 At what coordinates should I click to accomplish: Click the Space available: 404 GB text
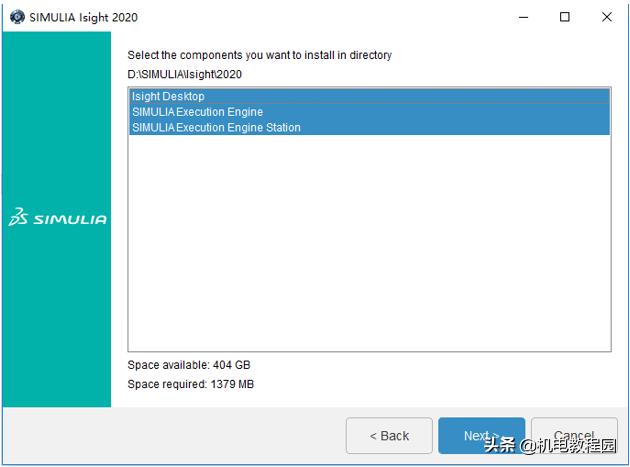click(189, 365)
